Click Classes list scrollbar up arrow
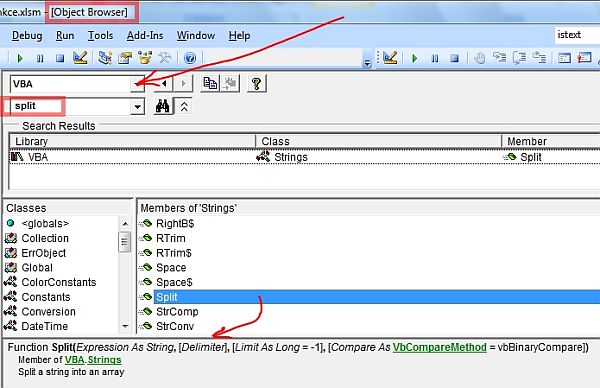600x388 pixels. [125, 223]
